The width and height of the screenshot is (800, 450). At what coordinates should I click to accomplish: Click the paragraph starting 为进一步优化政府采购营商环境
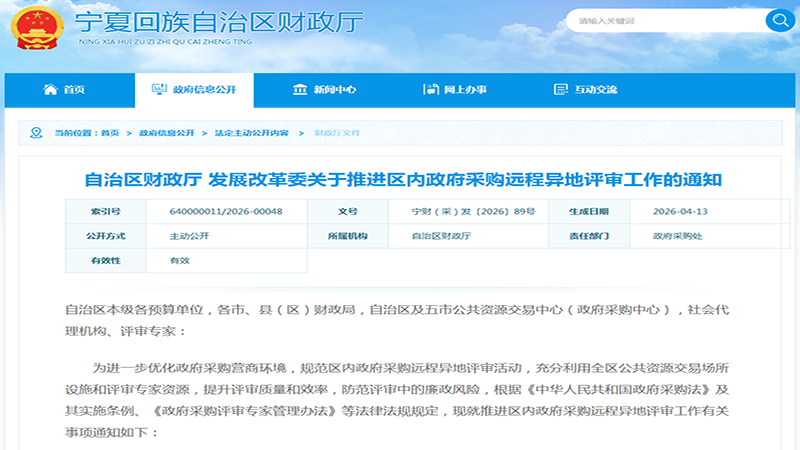point(397,400)
